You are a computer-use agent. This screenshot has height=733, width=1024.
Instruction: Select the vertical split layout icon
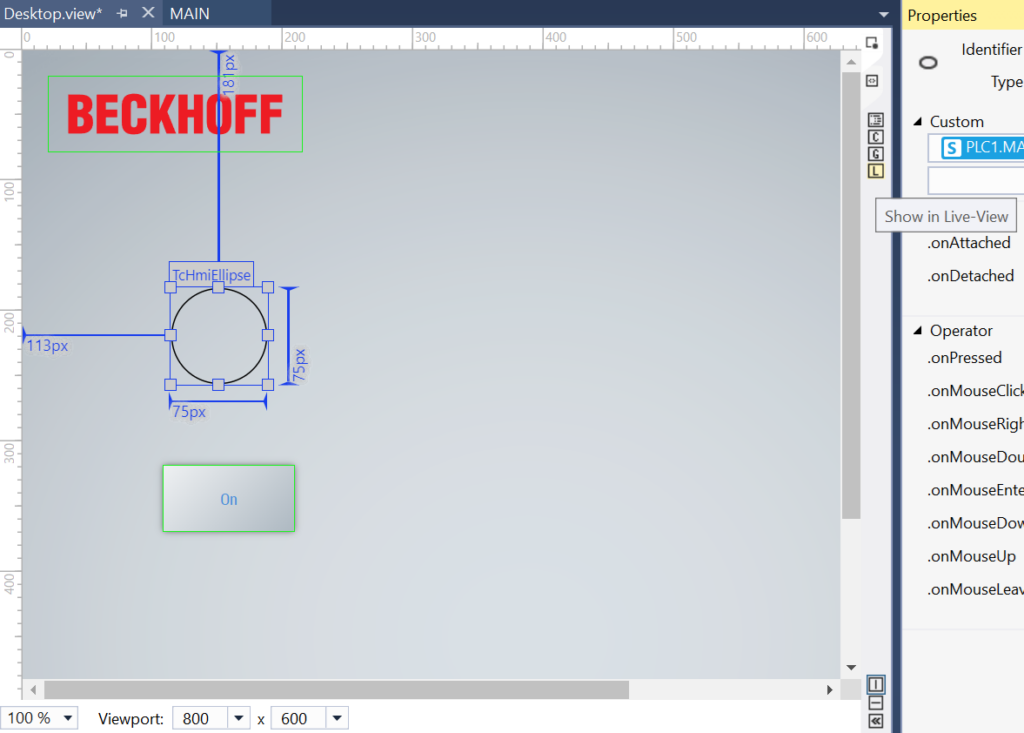876,684
